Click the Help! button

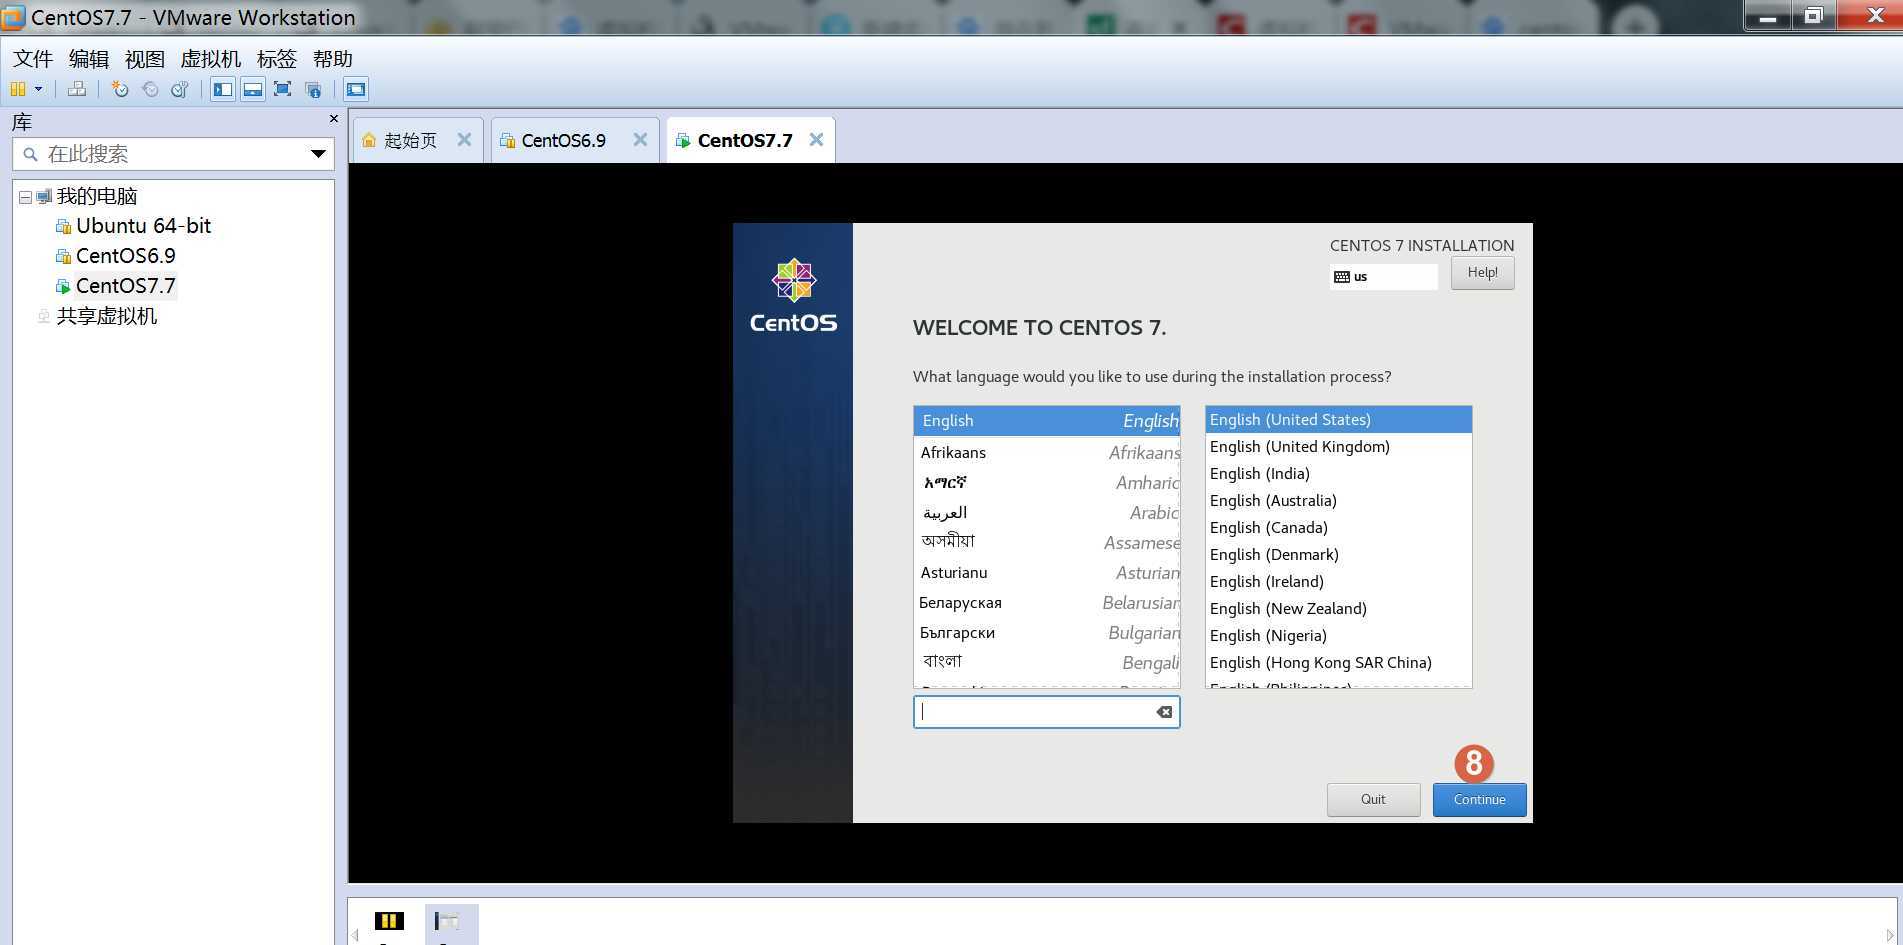click(1482, 273)
